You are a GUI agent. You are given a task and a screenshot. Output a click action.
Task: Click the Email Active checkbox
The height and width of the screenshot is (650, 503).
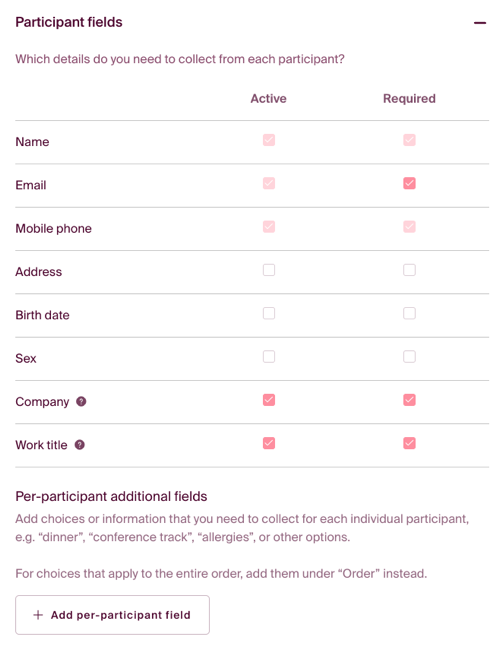click(x=269, y=183)
